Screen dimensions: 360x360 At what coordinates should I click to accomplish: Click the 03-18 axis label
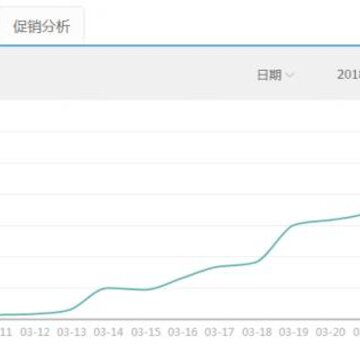tap(257, 332)
